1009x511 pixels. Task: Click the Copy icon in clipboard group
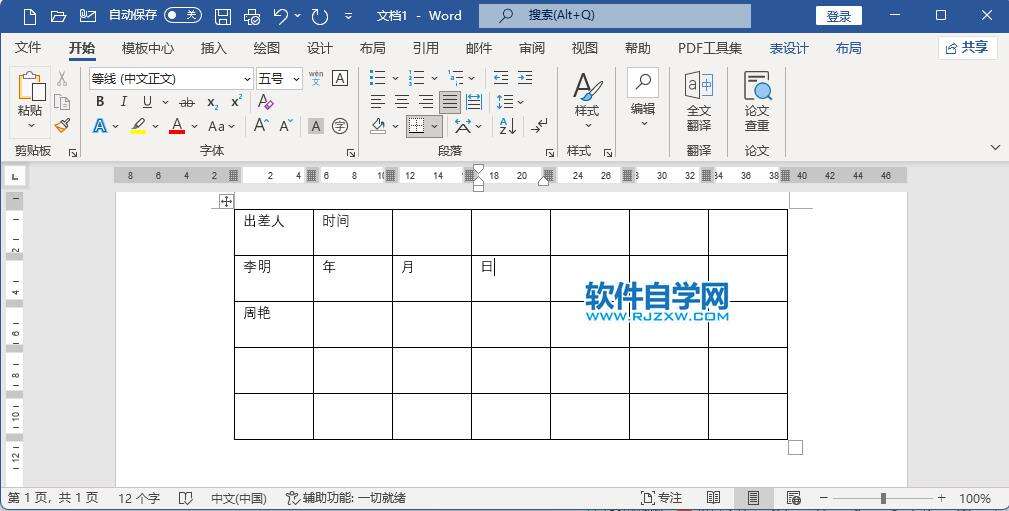pos(62,102)
